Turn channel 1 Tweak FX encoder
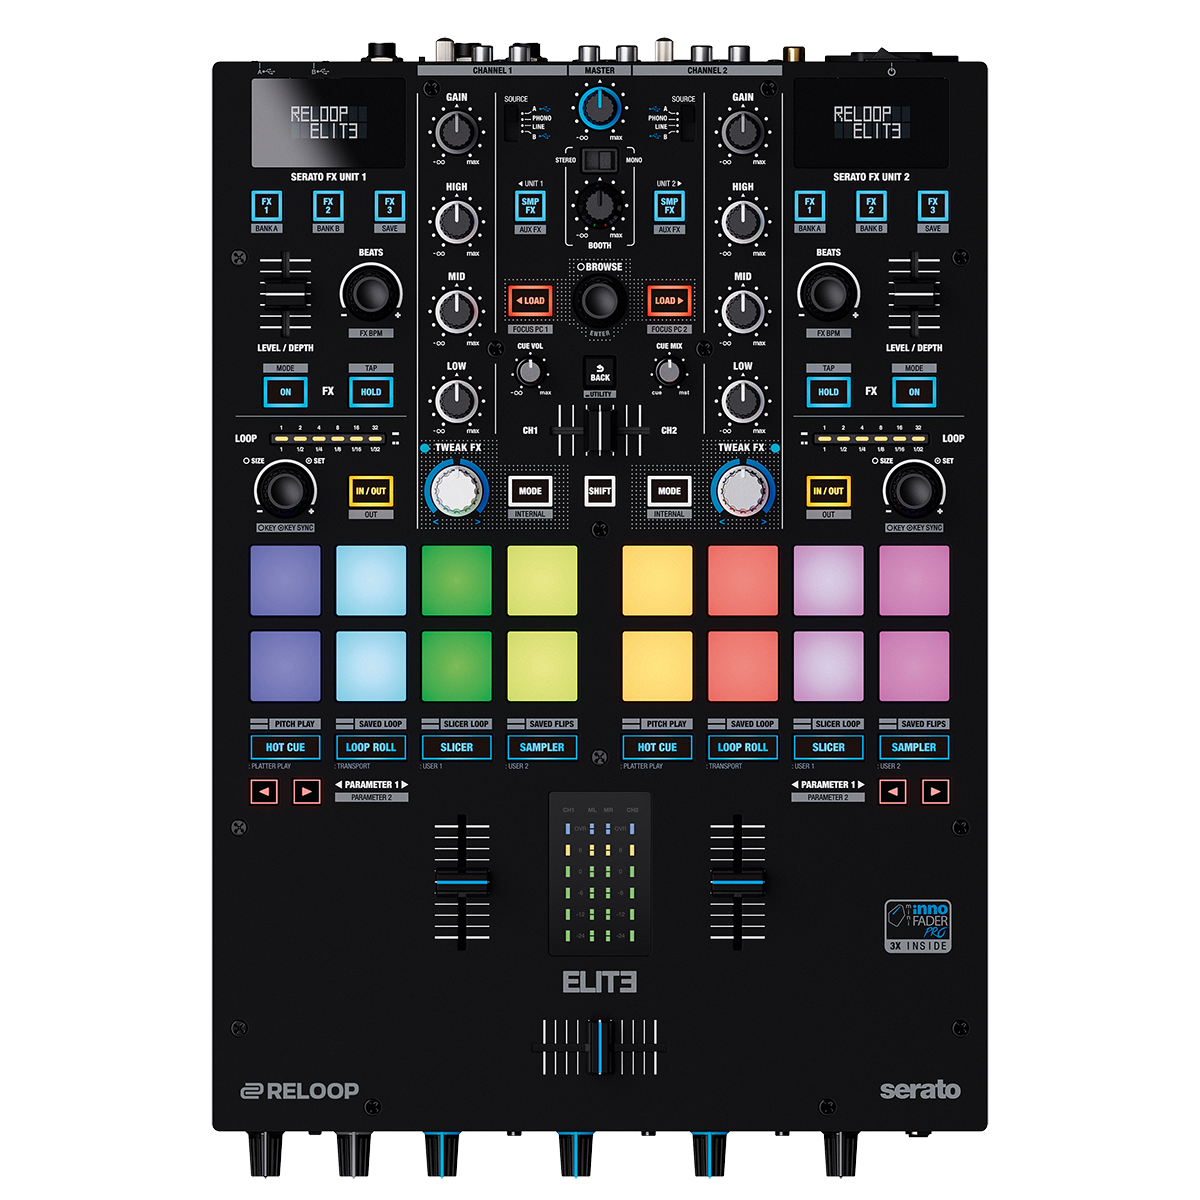 click(x=457, y=490)
